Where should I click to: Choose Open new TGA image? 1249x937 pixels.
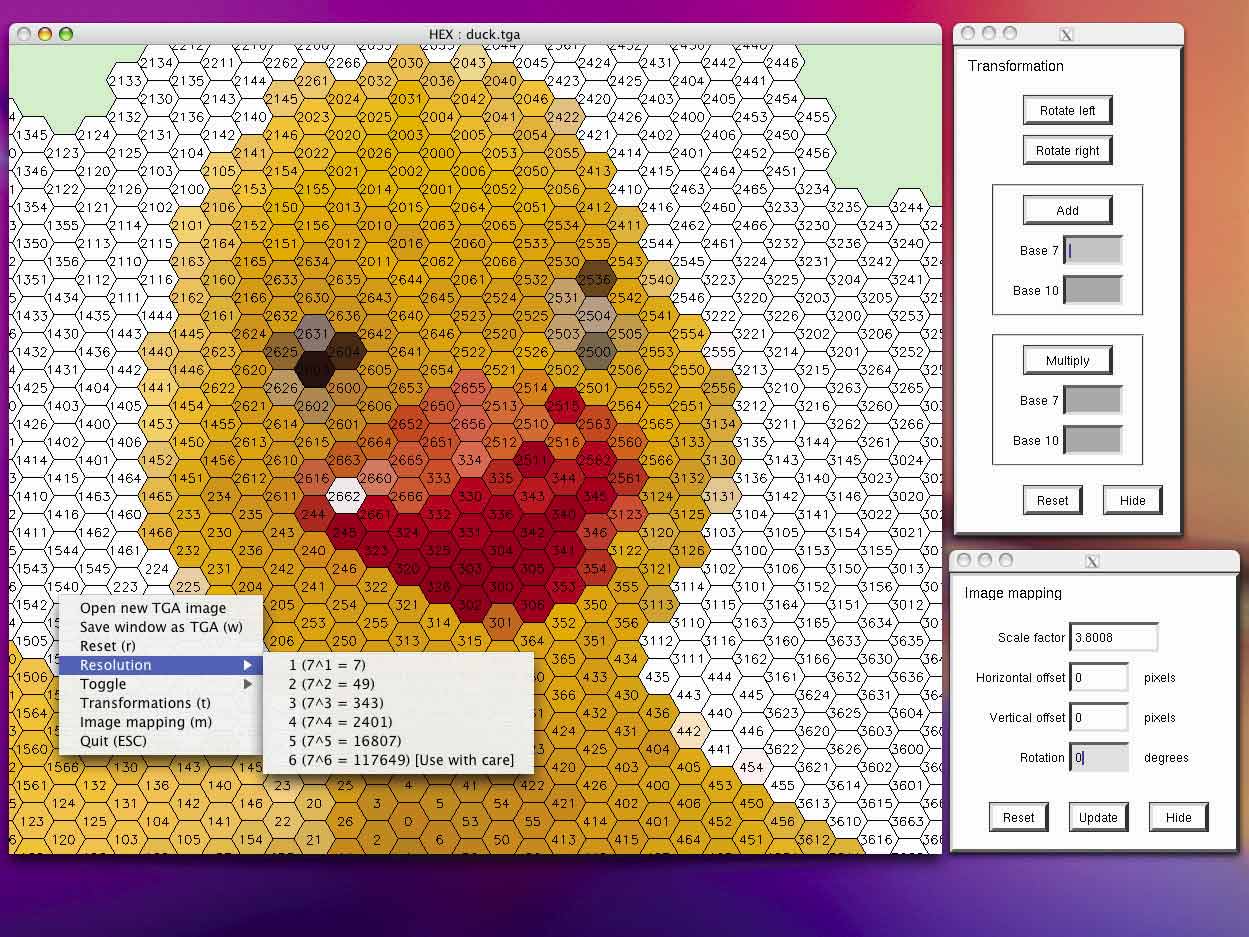(153, 608)
